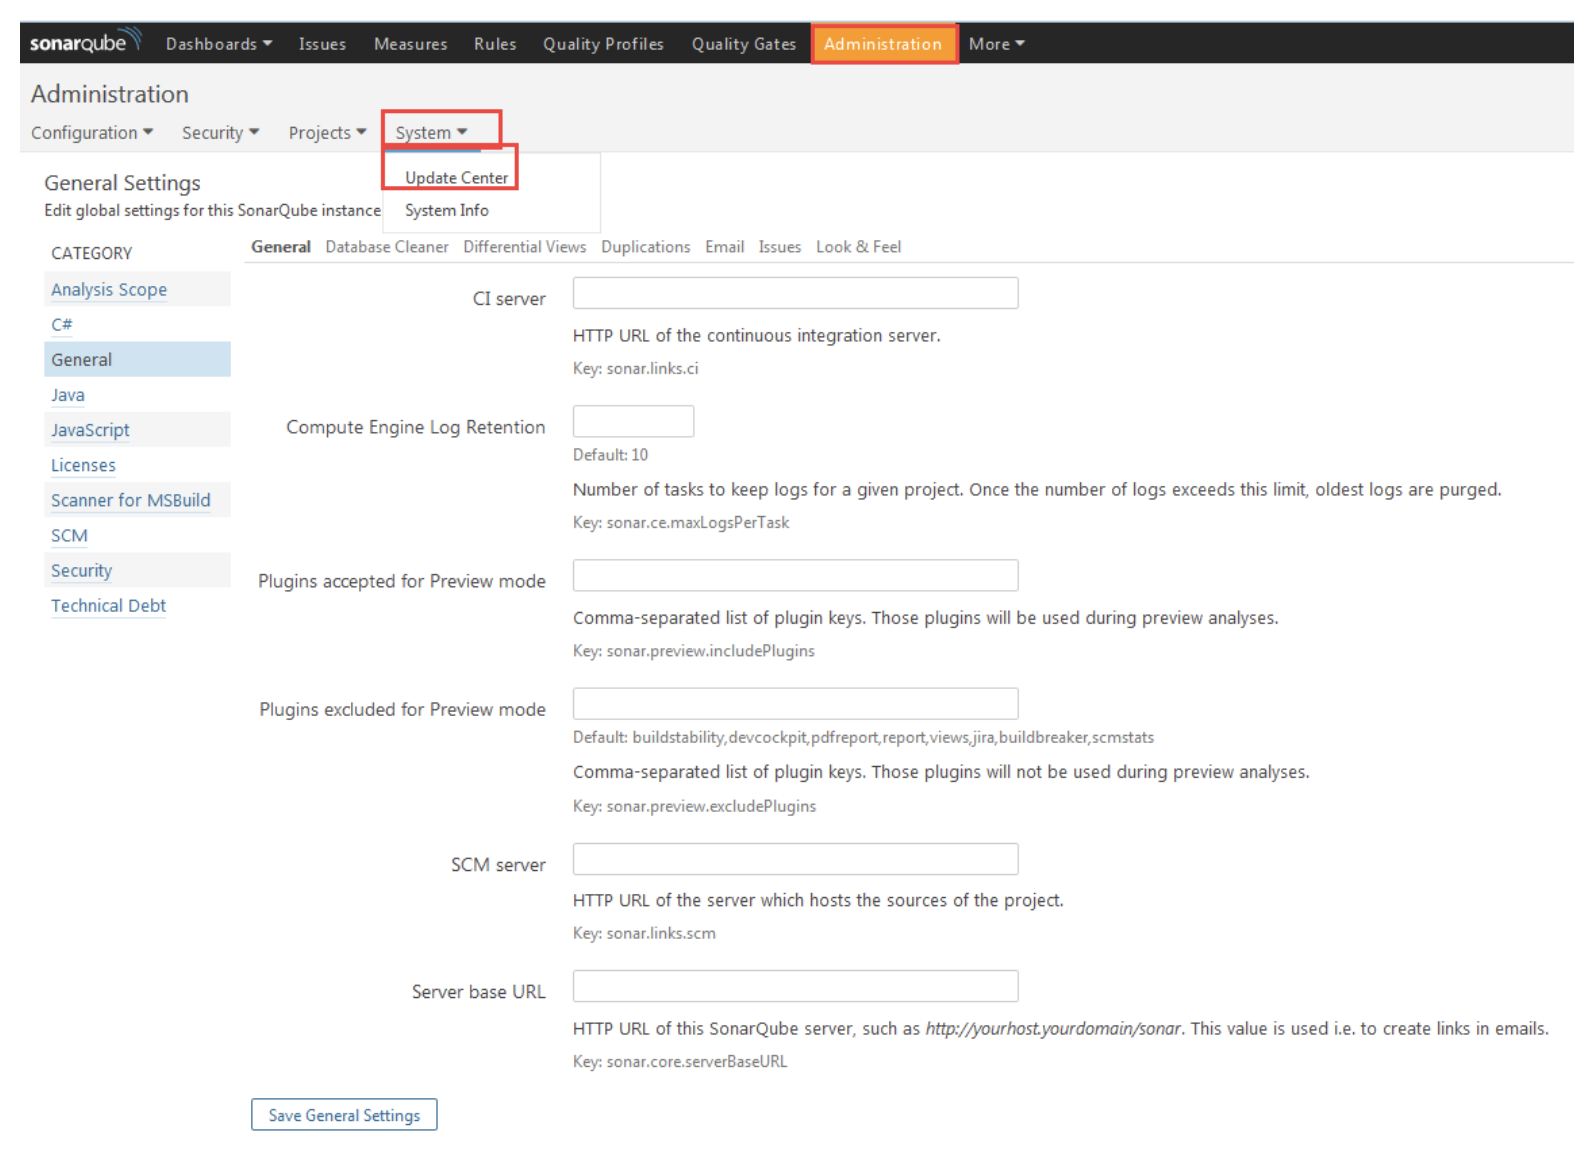The width and height of the screenshot is (1574, 1160).
Task: Click the 'Key: sonar.preview.excludePlugins' text
Action: coord(694,806)
